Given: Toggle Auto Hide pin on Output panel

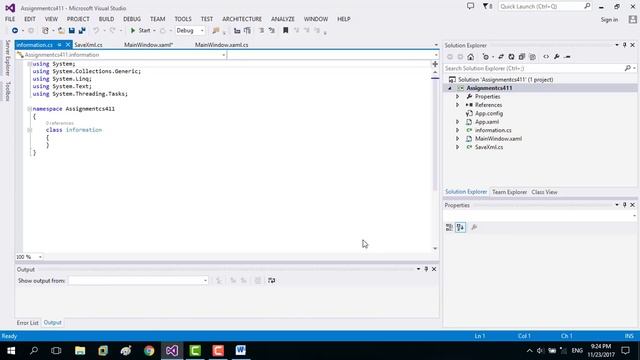Looking at the screenshot, I should pyautogui.click(x=426, y=269).
